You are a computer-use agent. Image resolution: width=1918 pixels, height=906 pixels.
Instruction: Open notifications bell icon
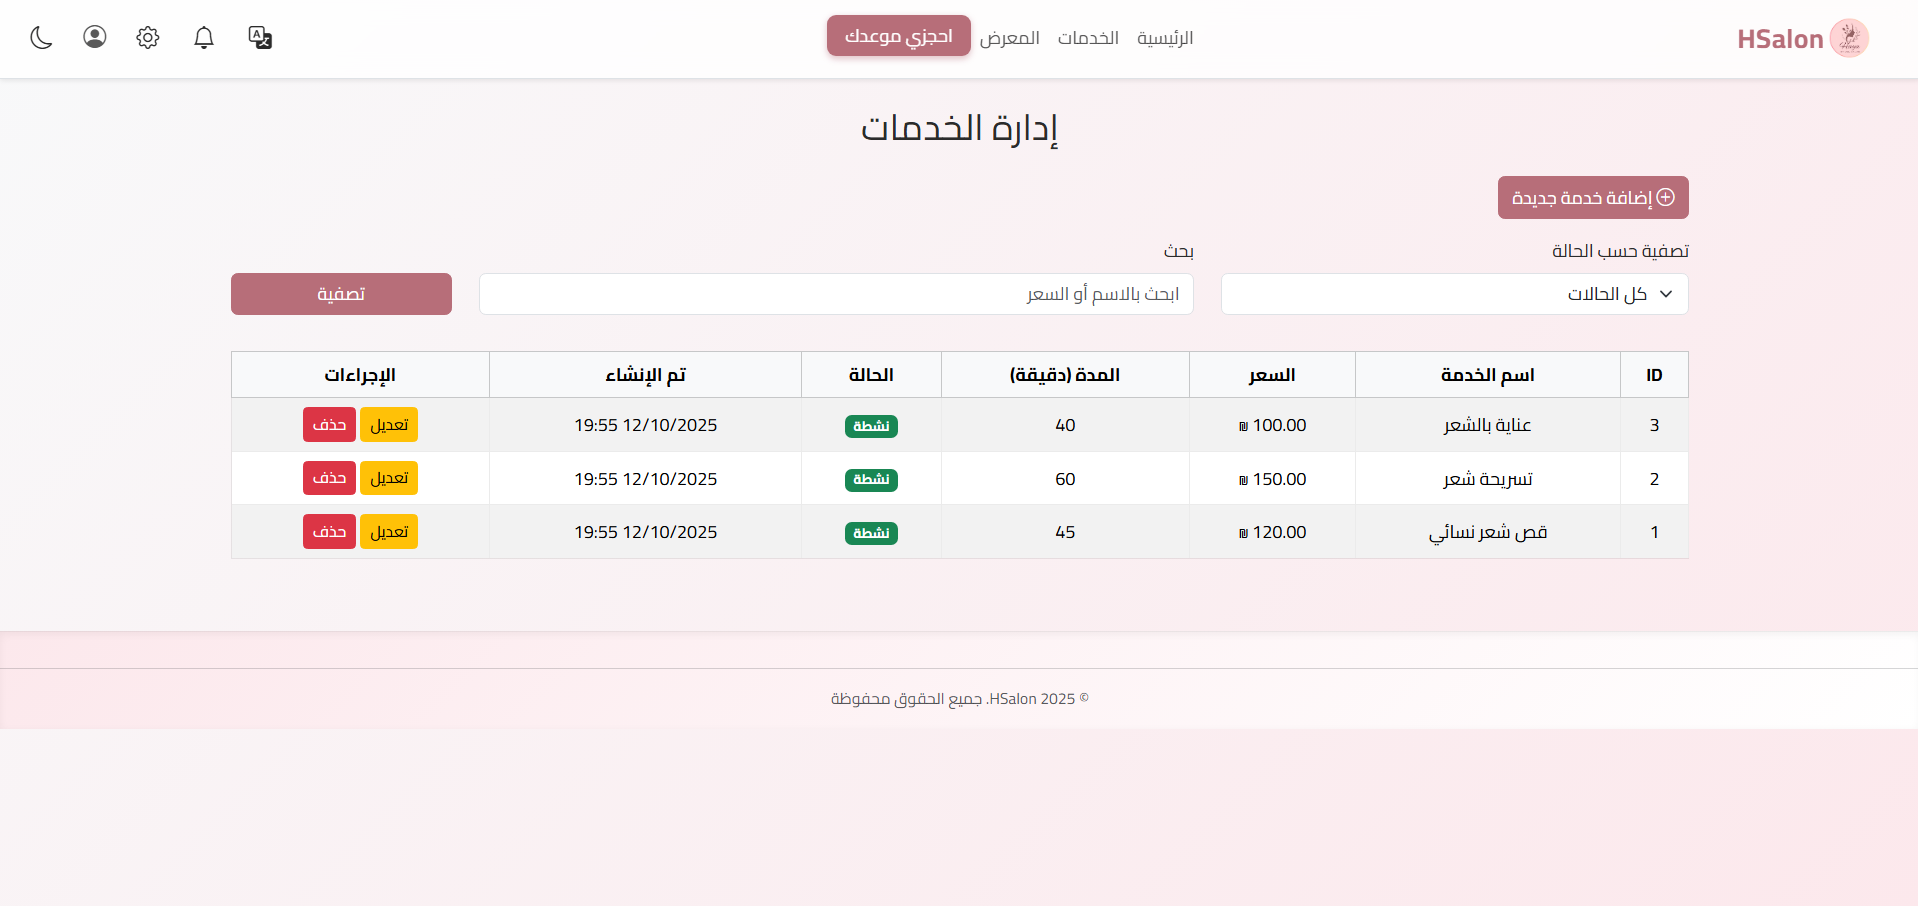204,38
